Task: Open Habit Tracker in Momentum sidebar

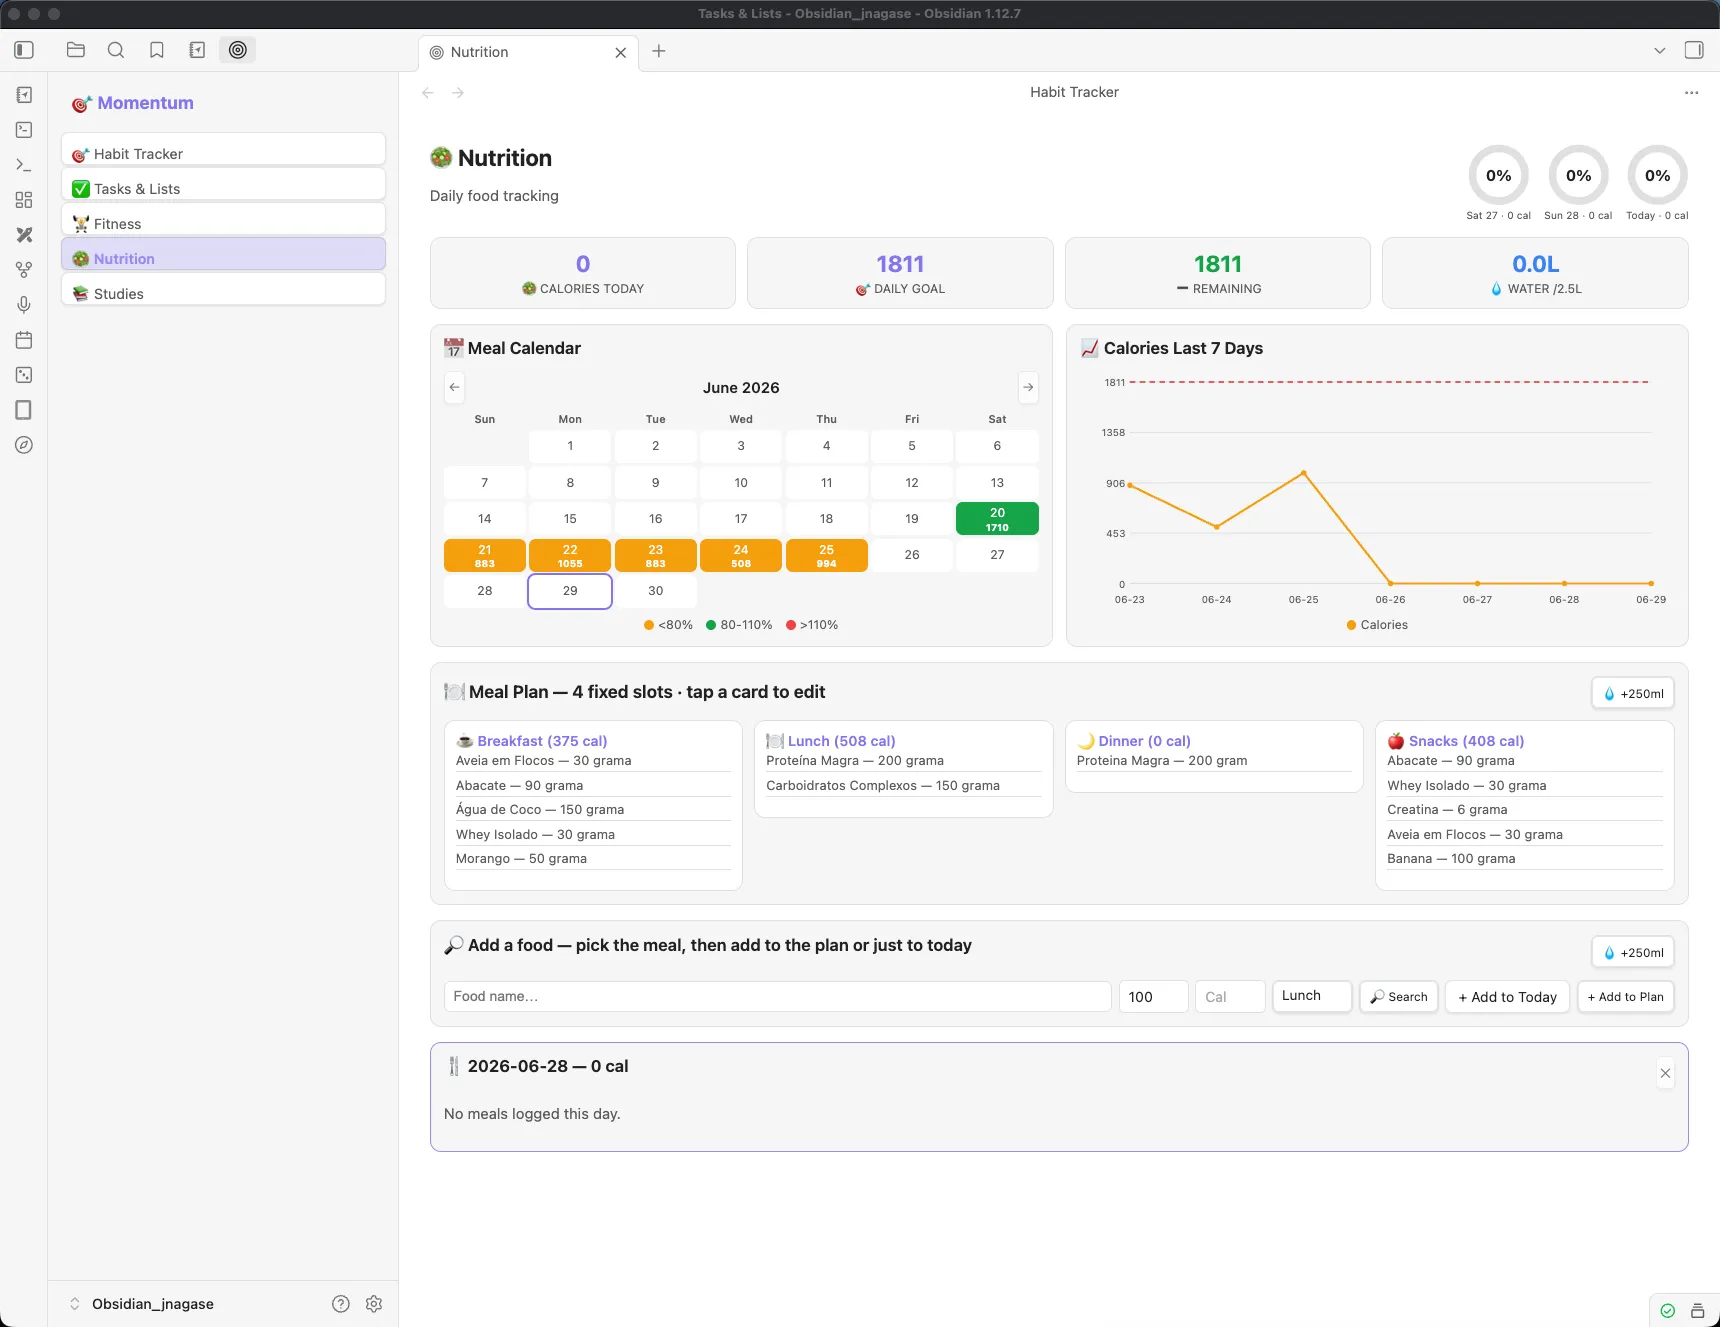Action: pyautogui.click(x=224, y=150)
